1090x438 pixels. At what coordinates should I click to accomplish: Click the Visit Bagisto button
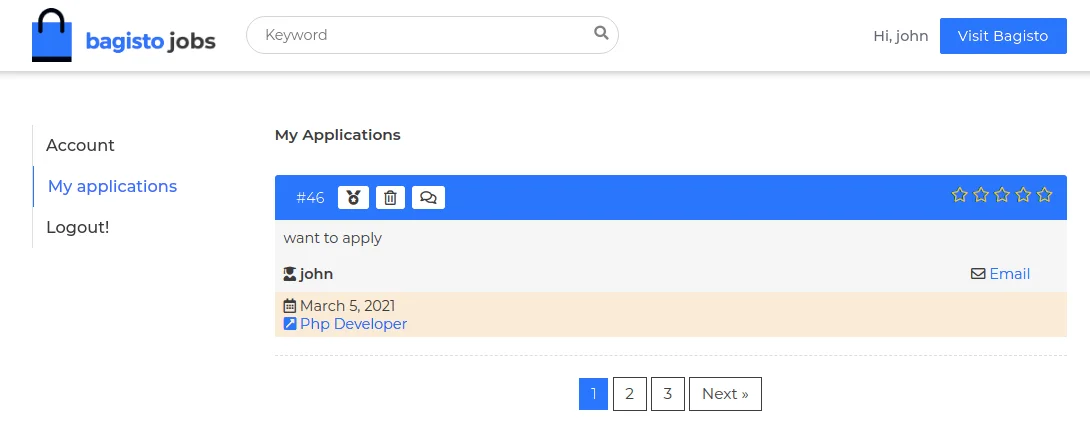[x=1003, y=36]
